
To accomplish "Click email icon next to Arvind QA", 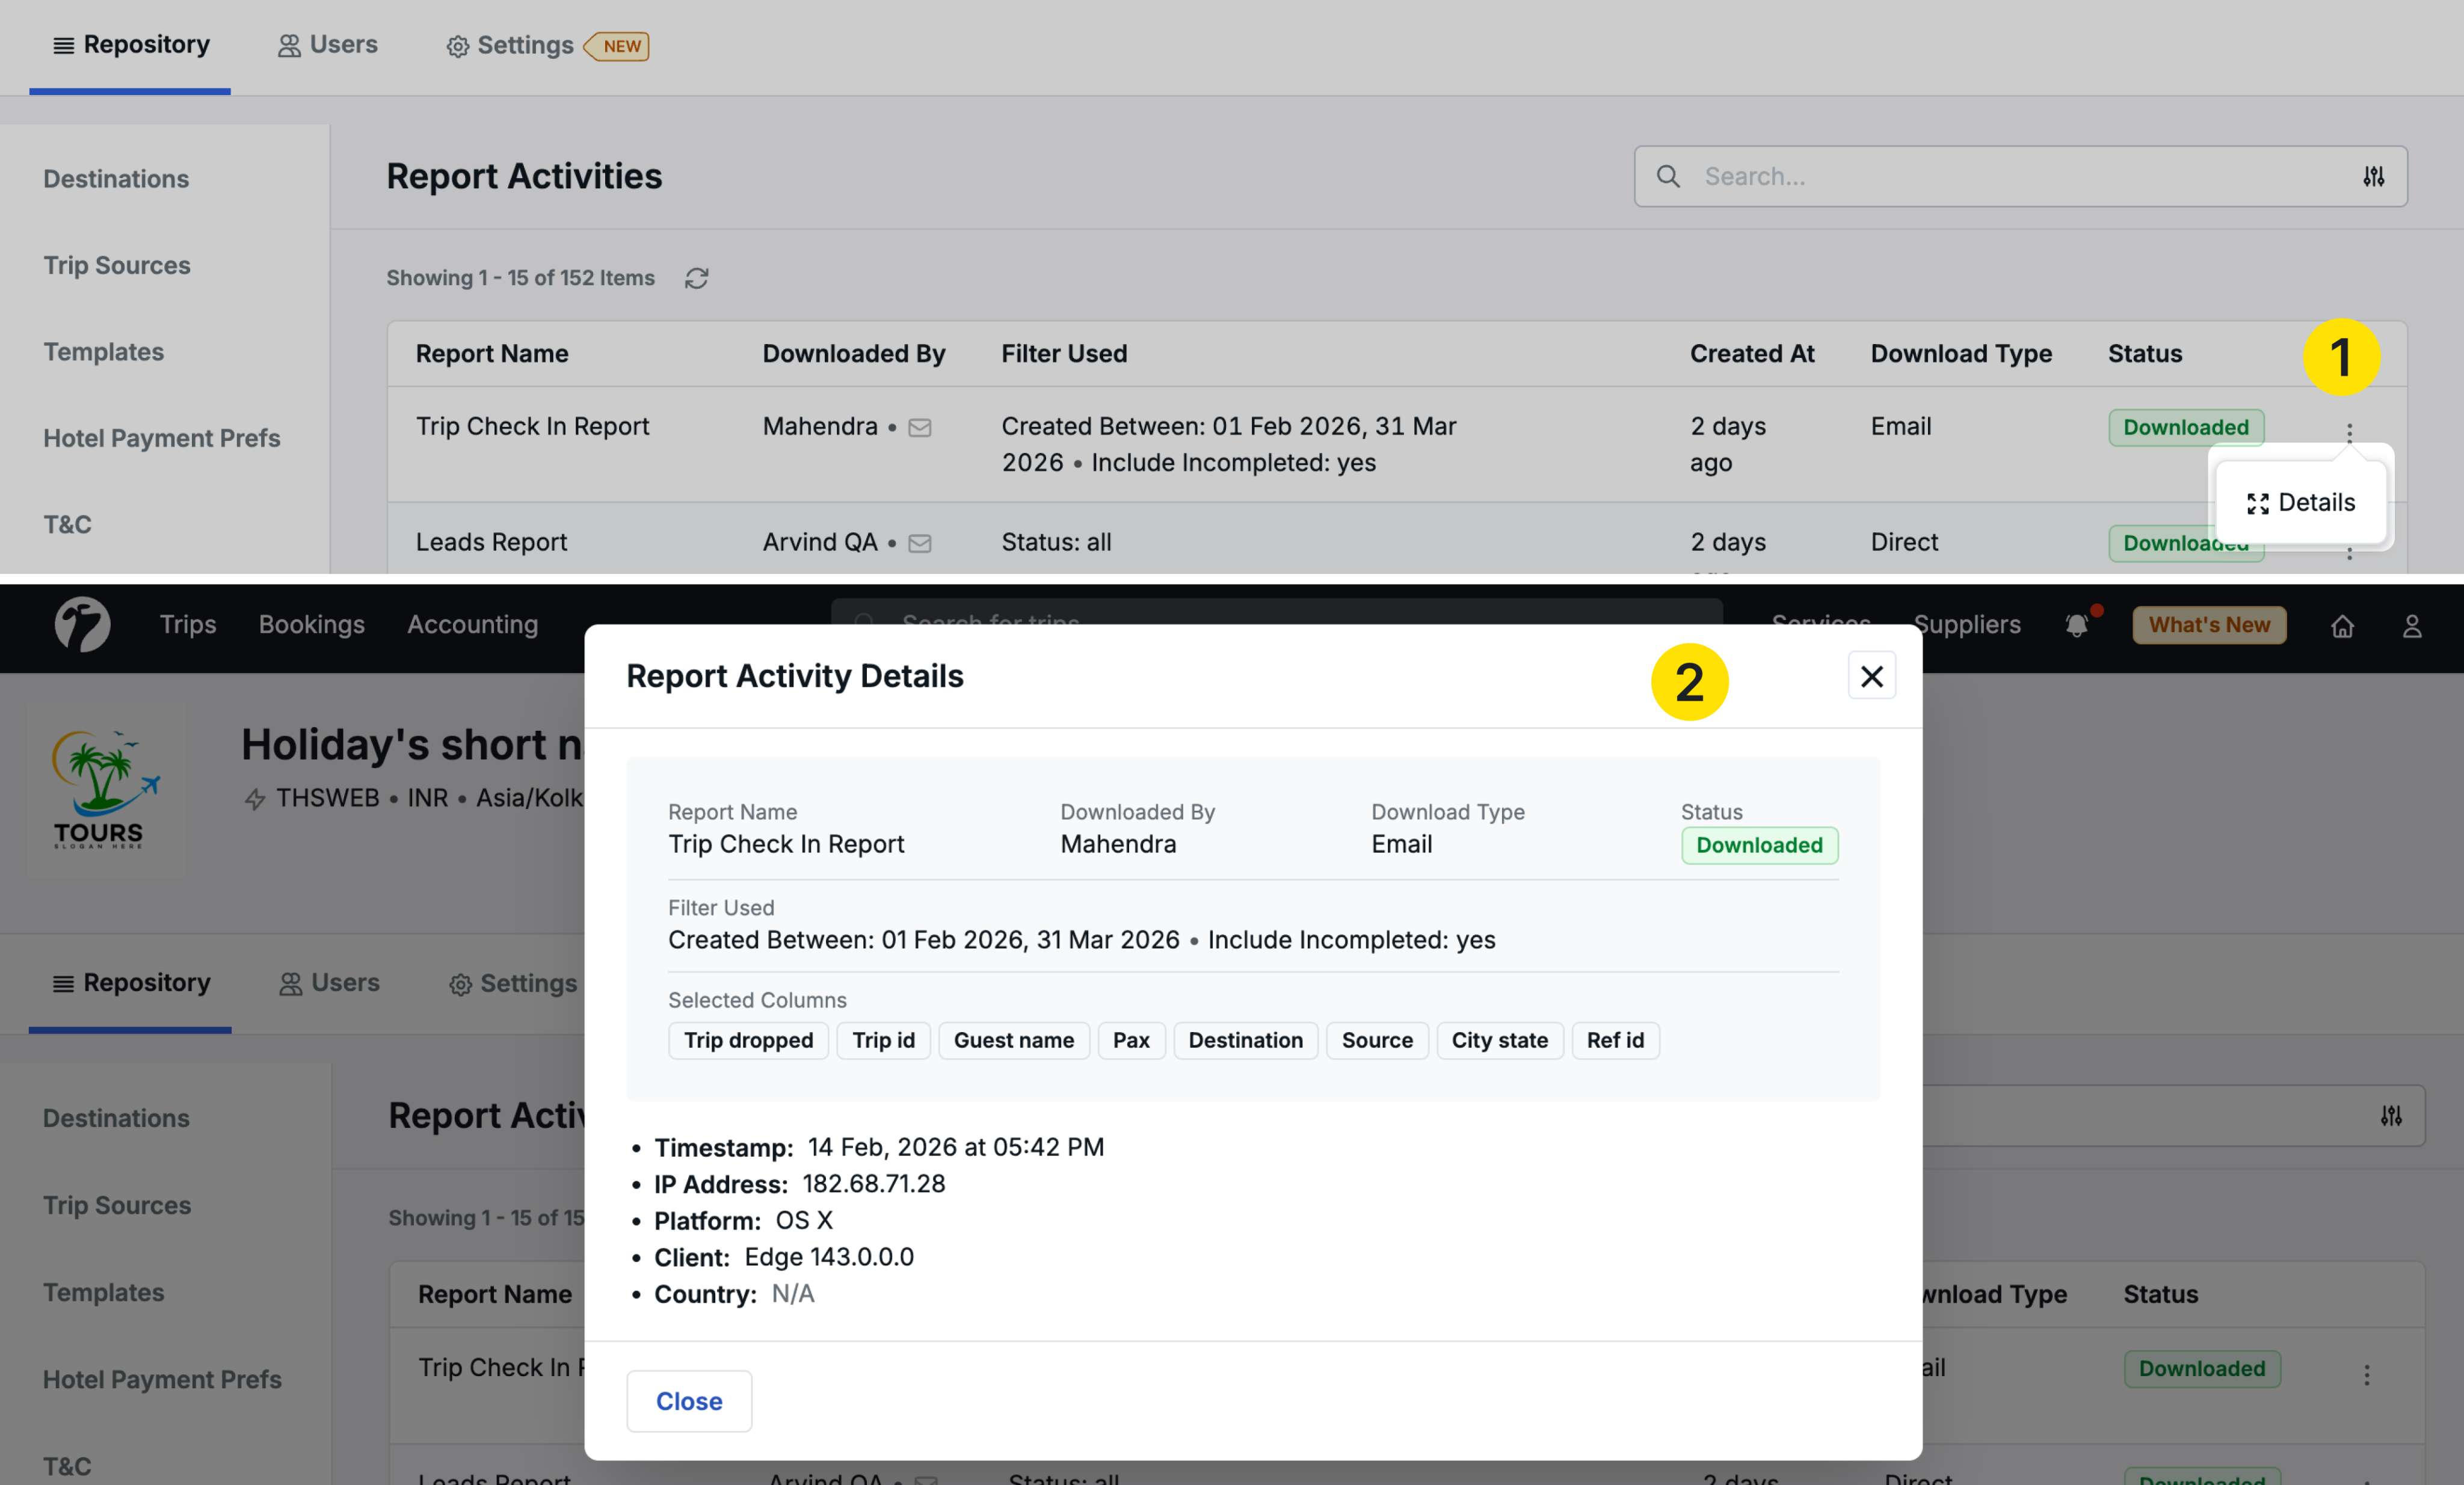I will pos(919,543).
